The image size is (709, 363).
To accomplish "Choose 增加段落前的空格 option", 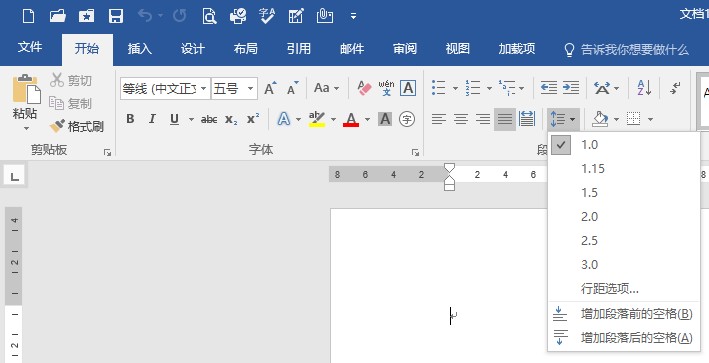I will point(624,314).
